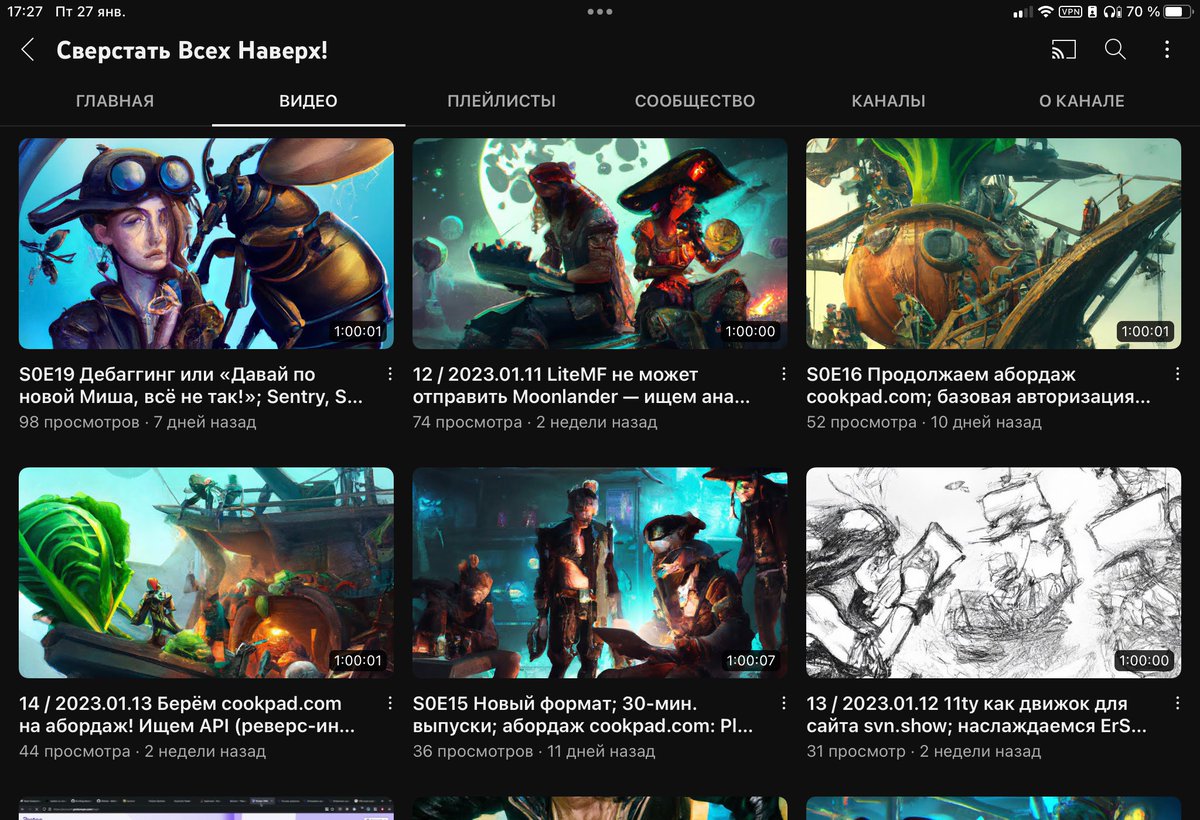
Task: Open the top-right channel options menu
Action: [x=1167, y=49]
